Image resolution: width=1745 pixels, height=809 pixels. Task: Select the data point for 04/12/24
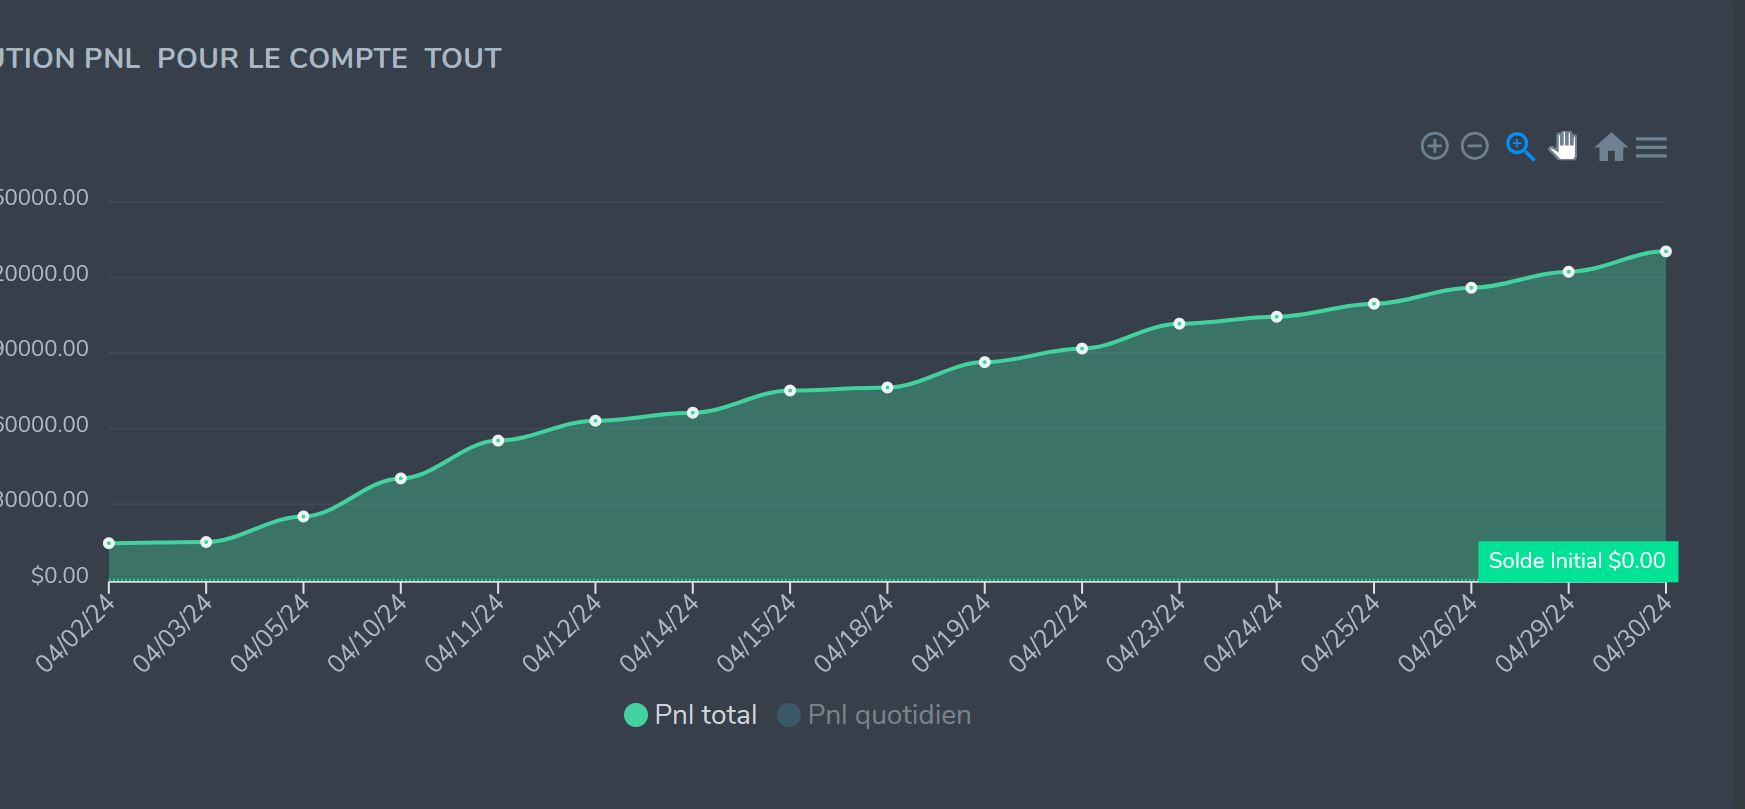pyautogui.click(x=596, y=421)
